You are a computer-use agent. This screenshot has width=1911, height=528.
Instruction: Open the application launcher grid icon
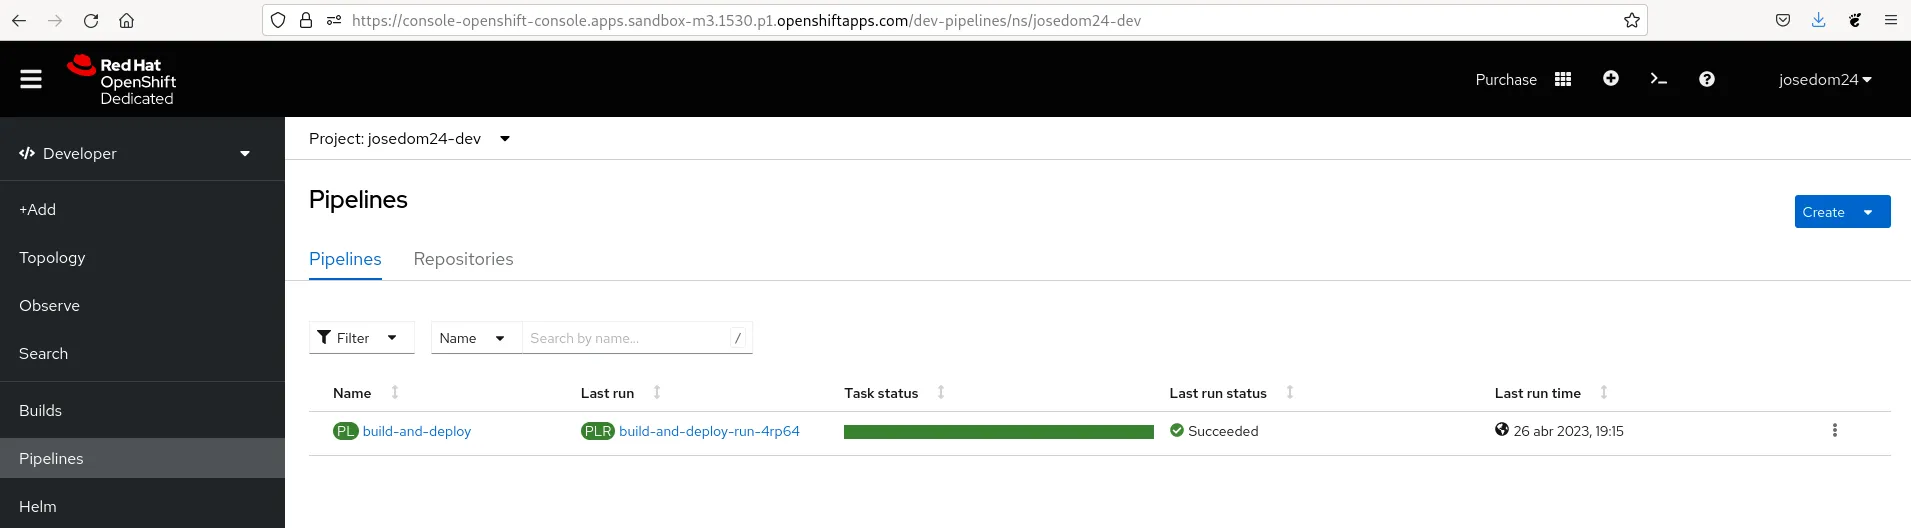pyautogui.click(x=1562, y=79)
